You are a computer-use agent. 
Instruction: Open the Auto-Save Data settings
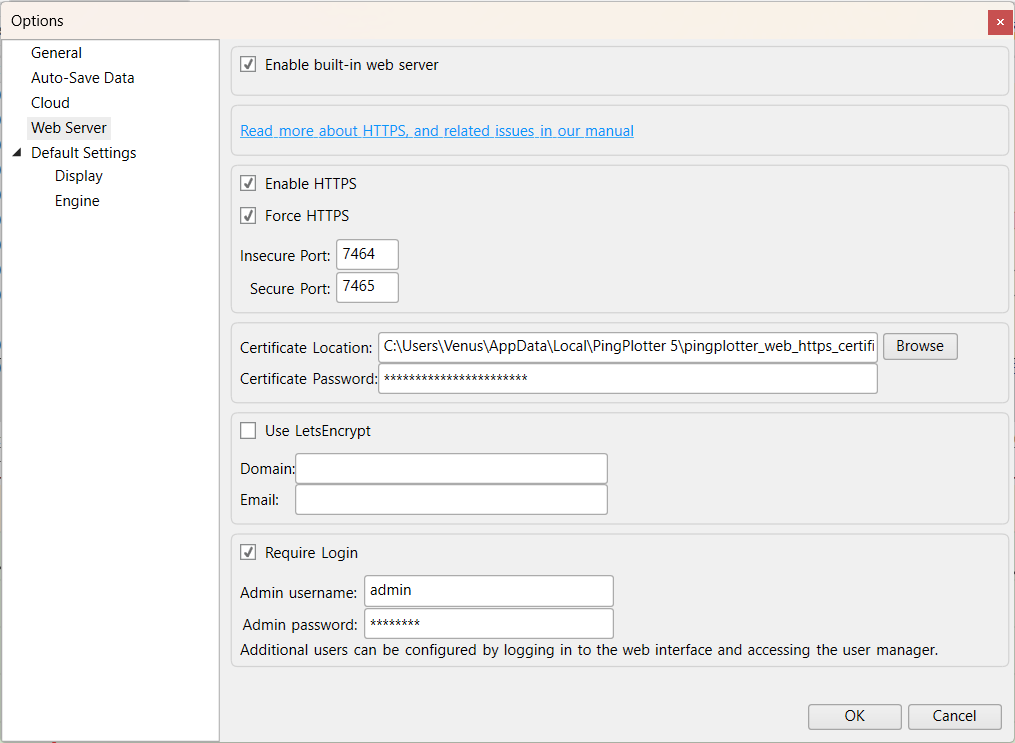point(82,77)
